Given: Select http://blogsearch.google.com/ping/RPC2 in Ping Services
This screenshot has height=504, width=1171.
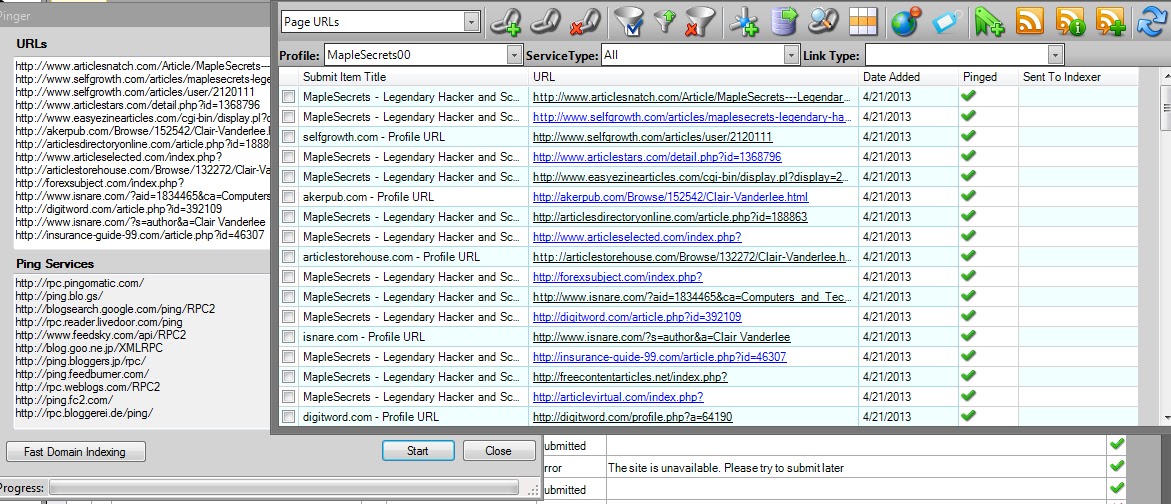Looking at the screenshot, I should 115,309.
